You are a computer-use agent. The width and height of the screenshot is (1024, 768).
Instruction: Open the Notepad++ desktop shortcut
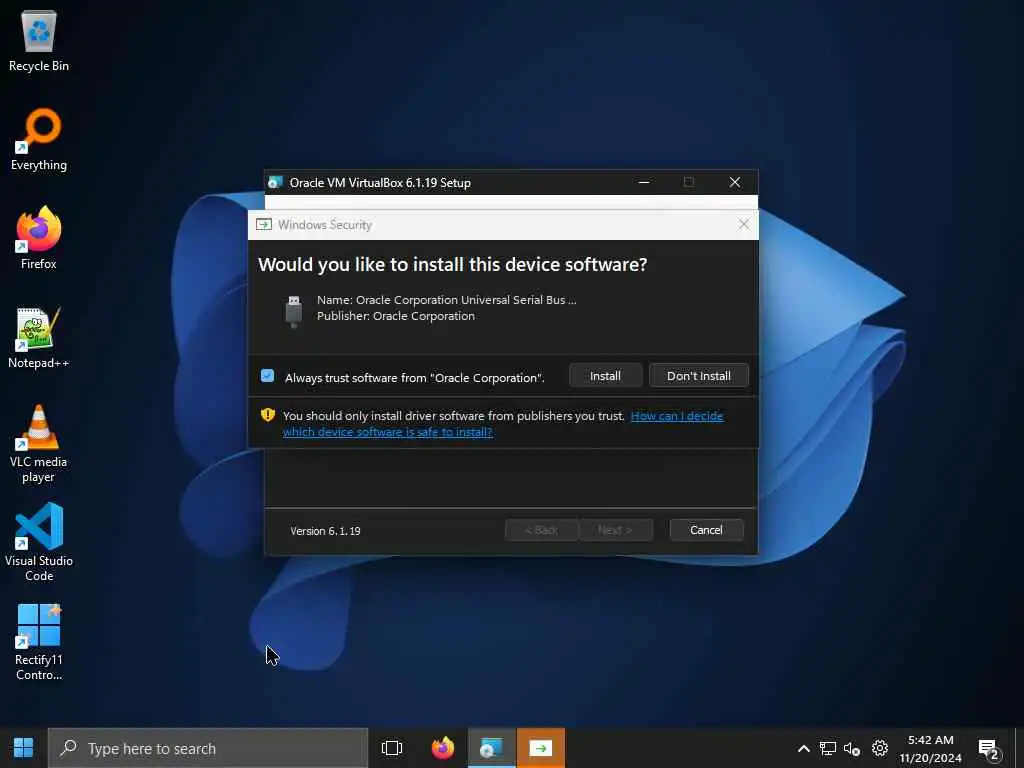(x=39, y=338)
